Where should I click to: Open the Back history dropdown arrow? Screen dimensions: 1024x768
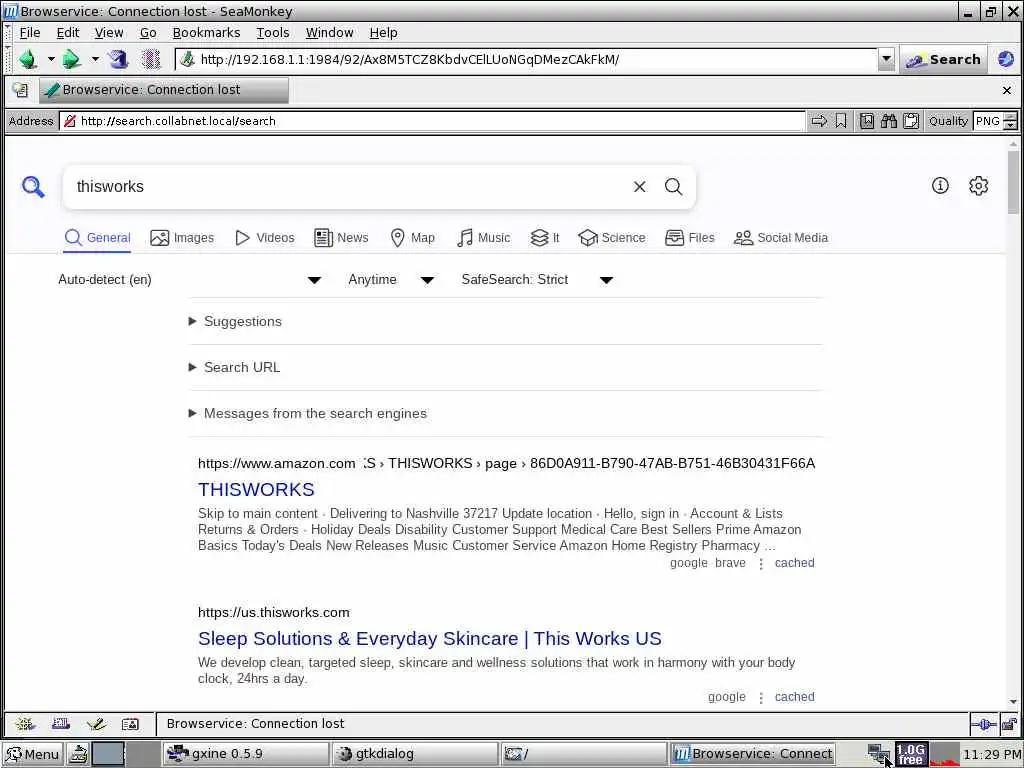point(51,59)
